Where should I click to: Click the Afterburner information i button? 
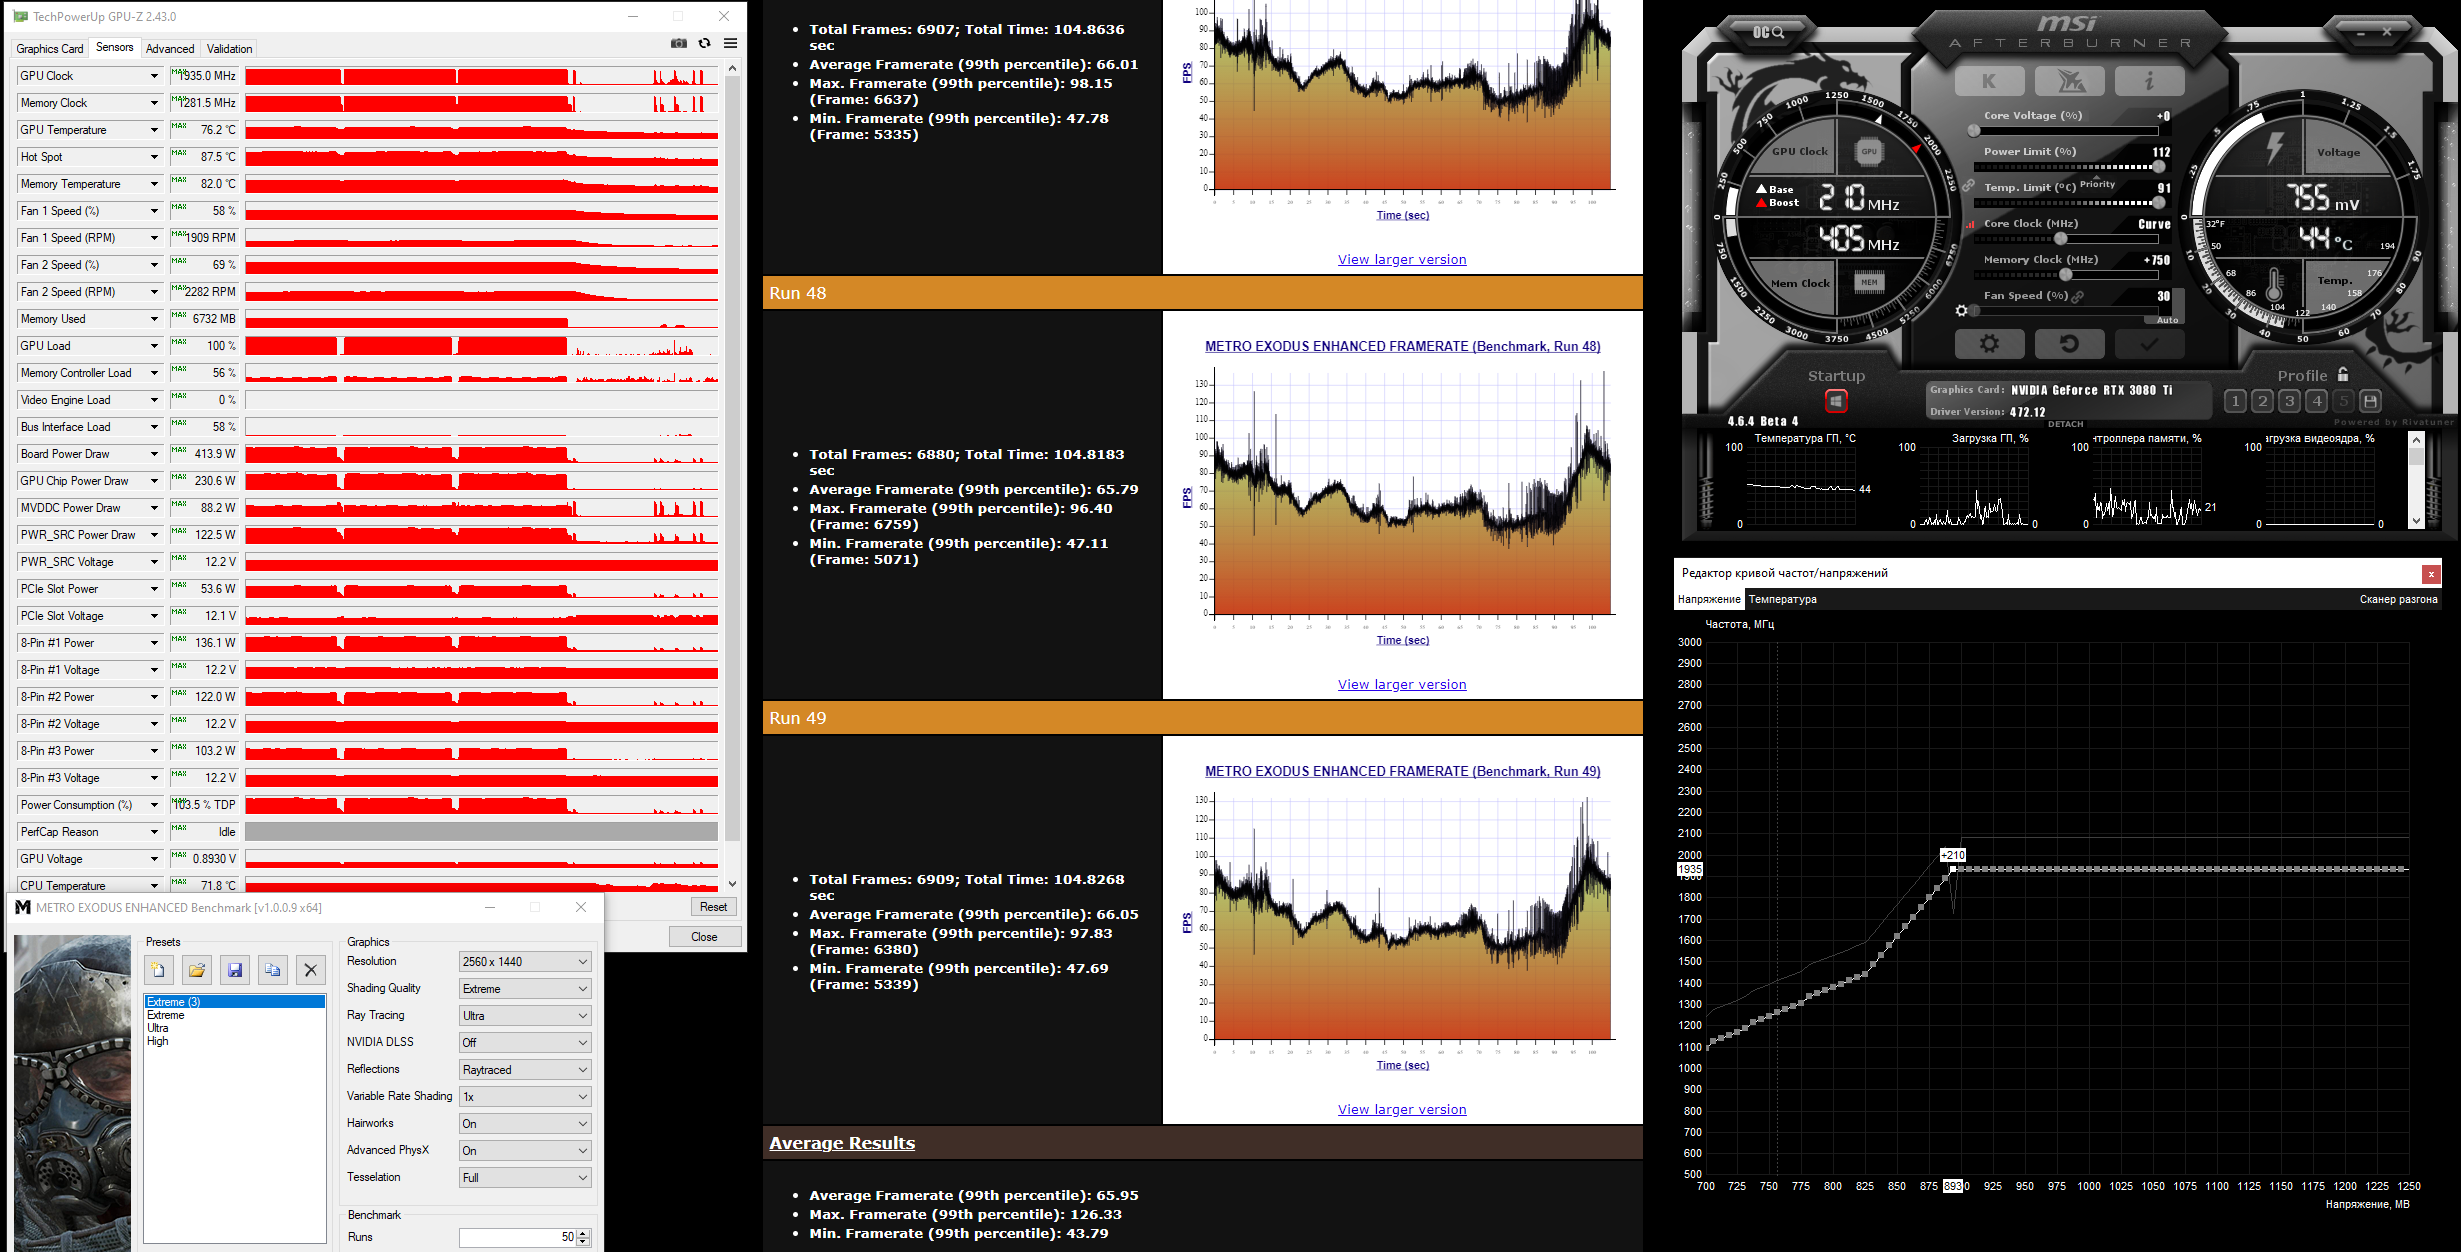(x=2149, y=81)
